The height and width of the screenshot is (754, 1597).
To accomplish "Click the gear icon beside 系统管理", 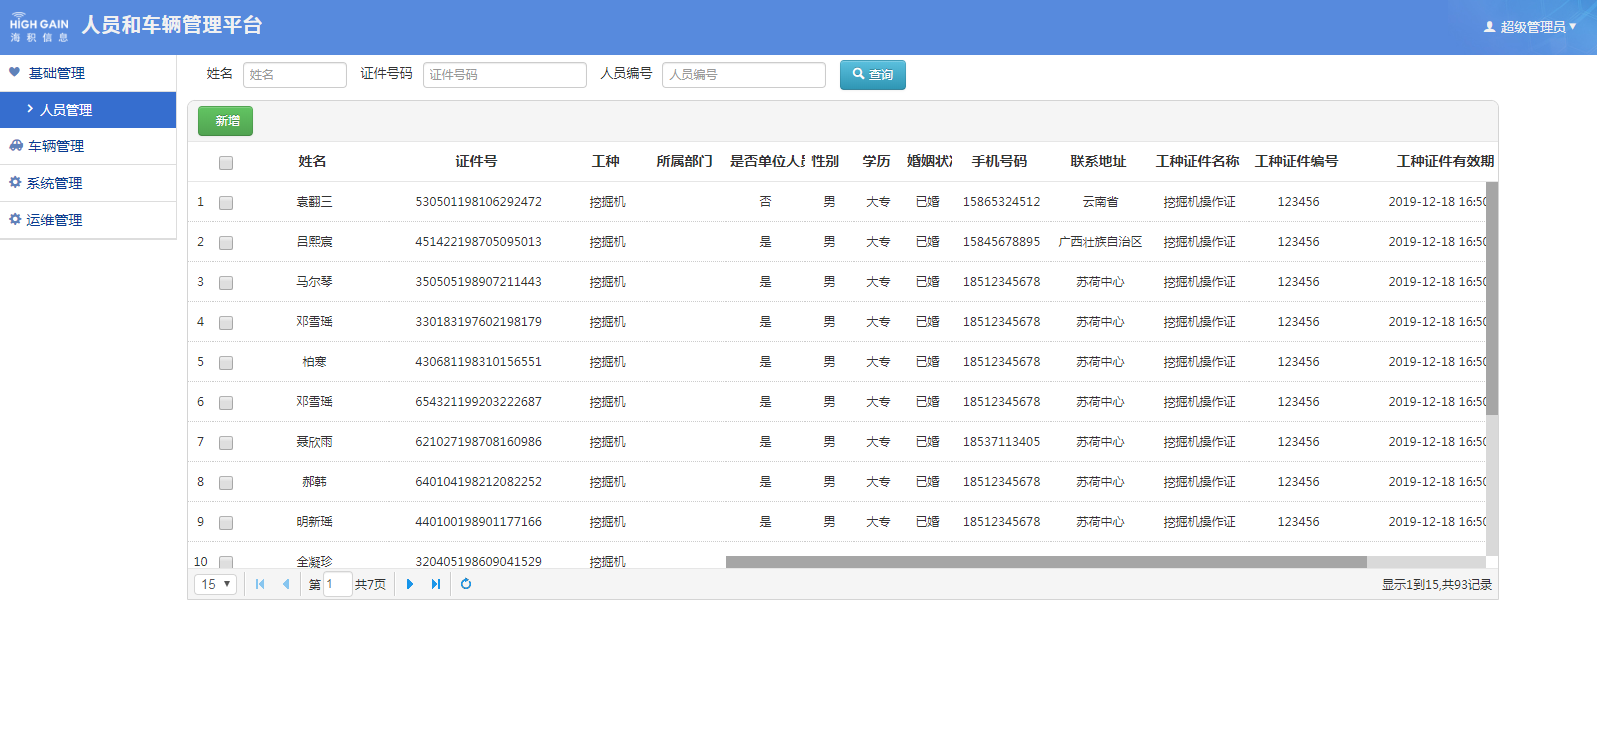I will [15, 183].
